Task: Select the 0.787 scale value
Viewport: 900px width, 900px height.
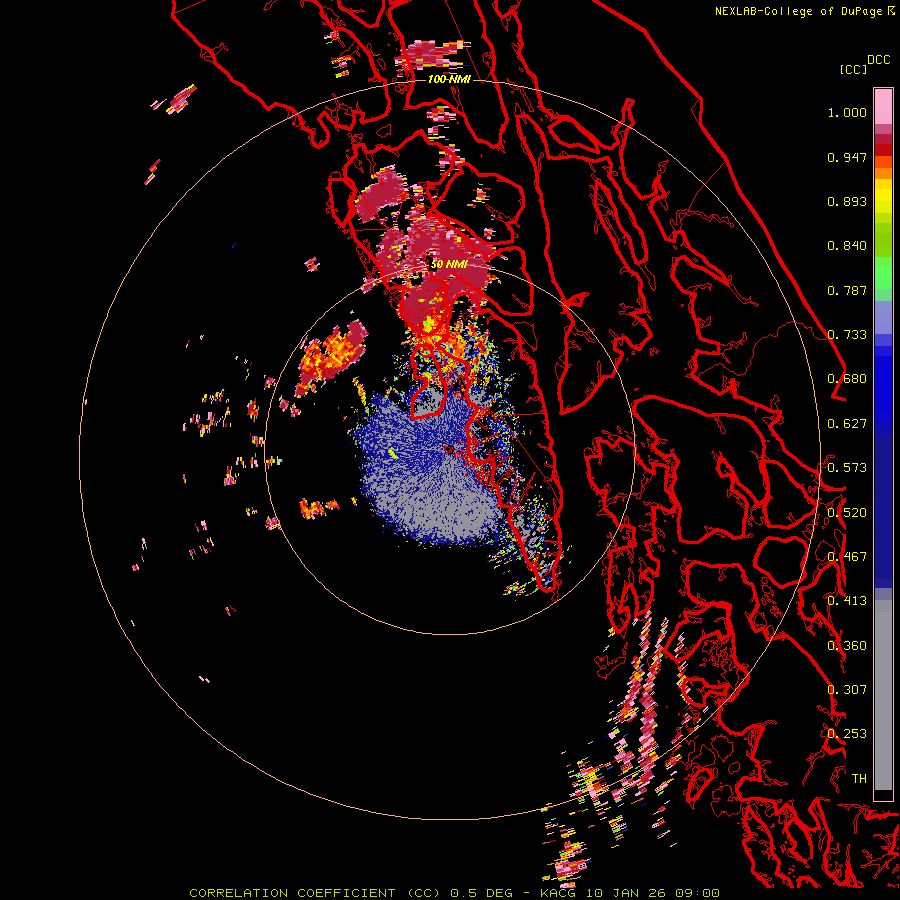Action: pos(847,290)
